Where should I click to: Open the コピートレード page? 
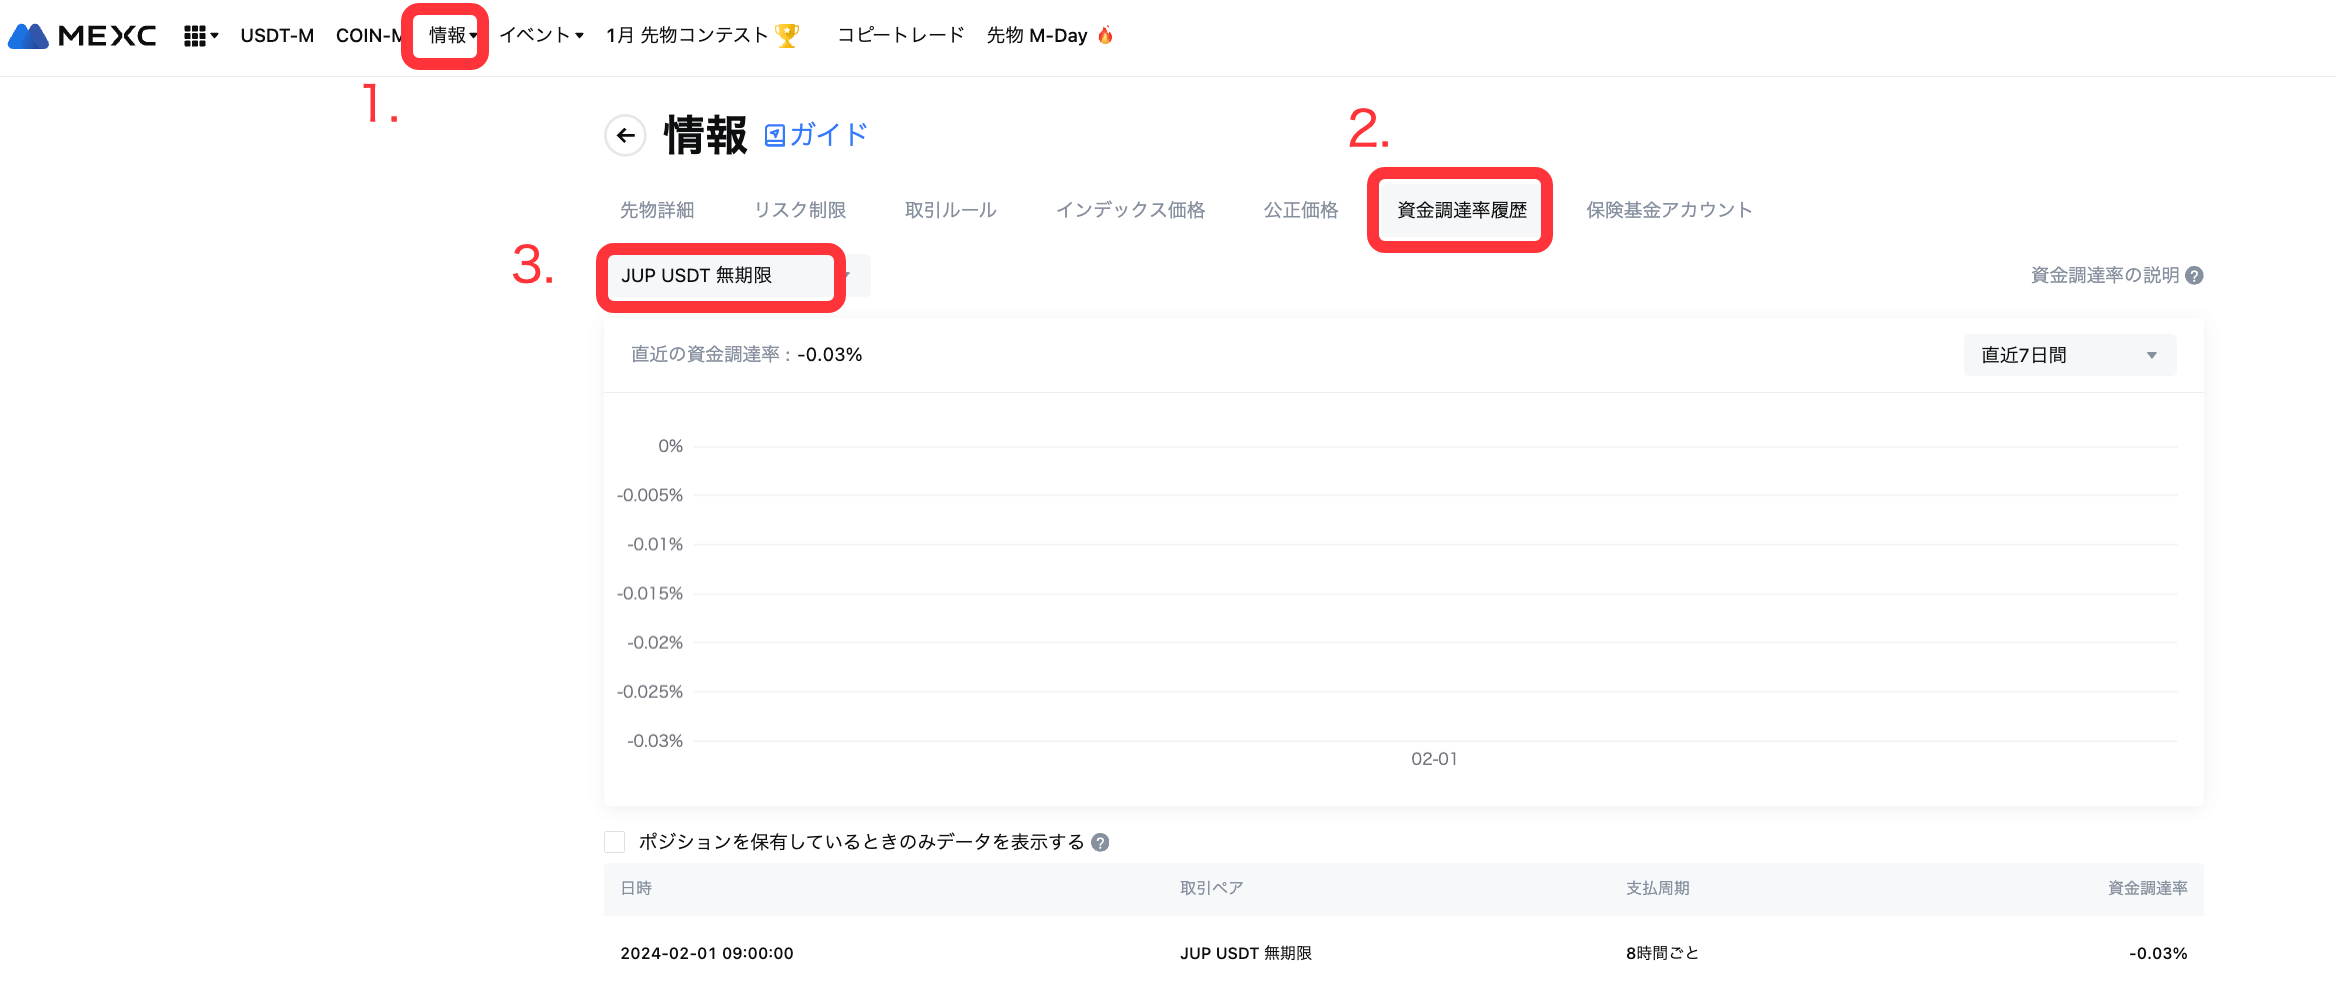[900, 36]
